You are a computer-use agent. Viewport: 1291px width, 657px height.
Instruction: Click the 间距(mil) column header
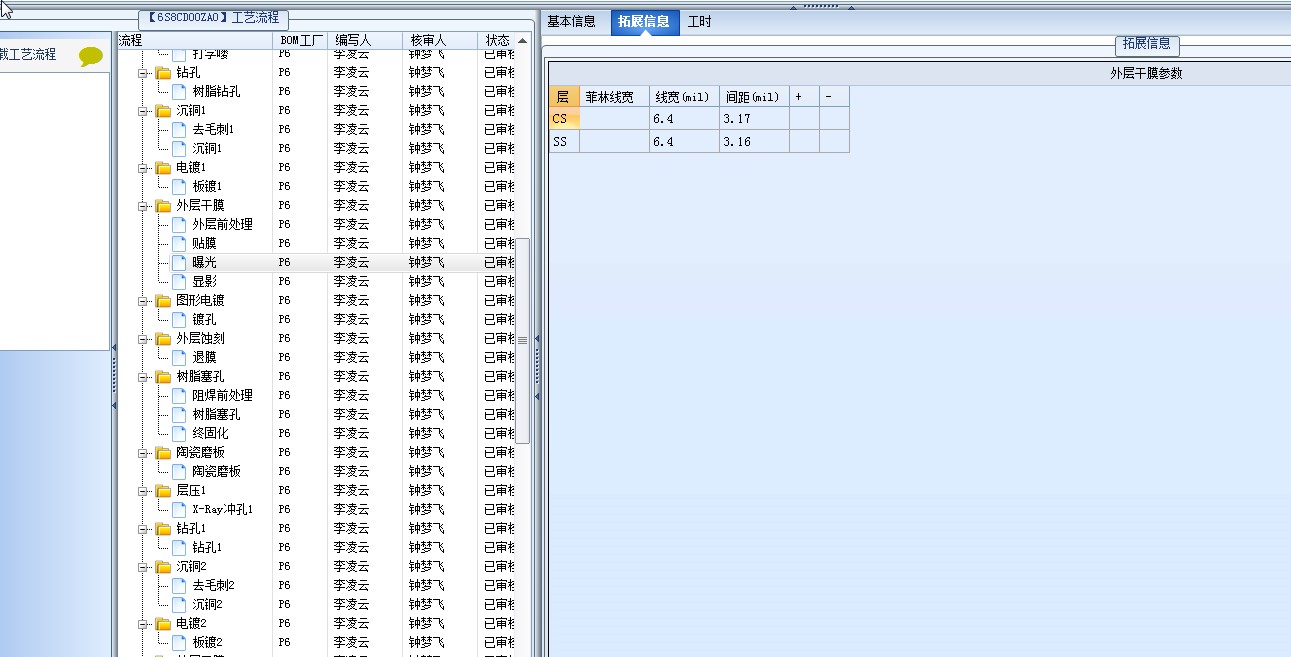click(754, 97)
